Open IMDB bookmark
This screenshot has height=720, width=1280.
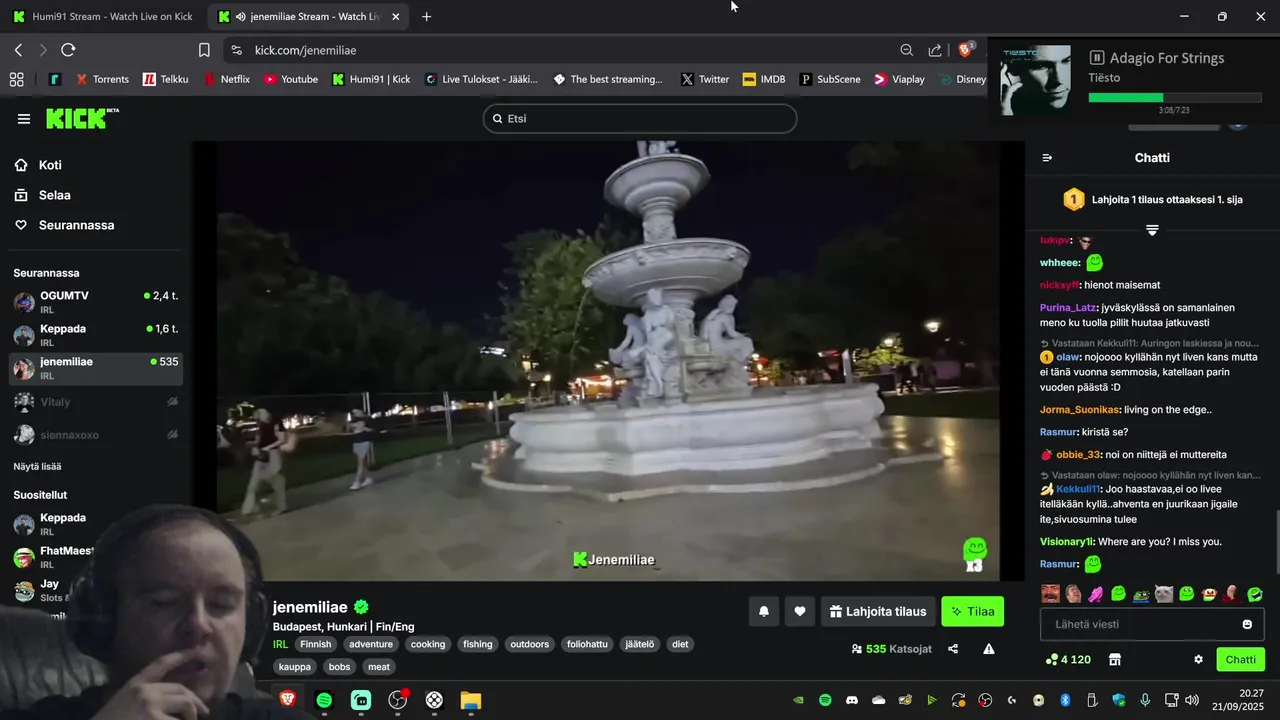click(x=764, y=79)
